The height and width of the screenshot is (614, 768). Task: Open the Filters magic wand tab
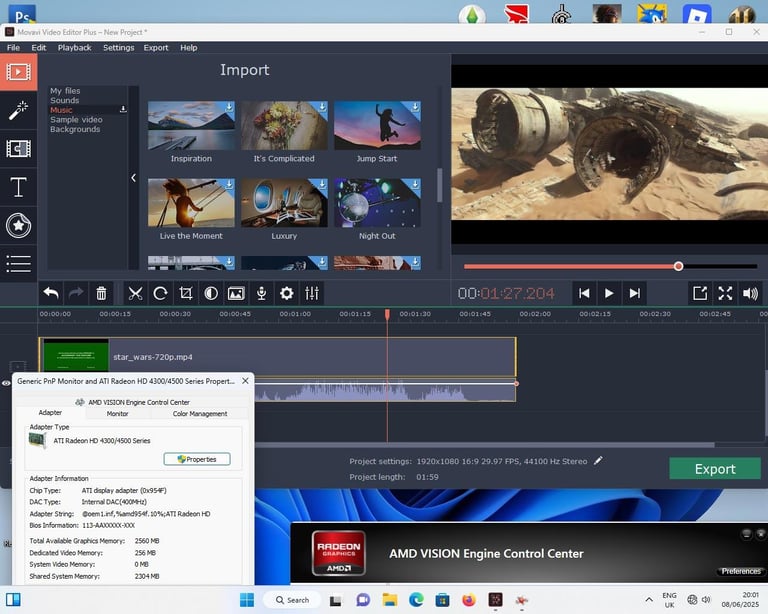point(19,110)
